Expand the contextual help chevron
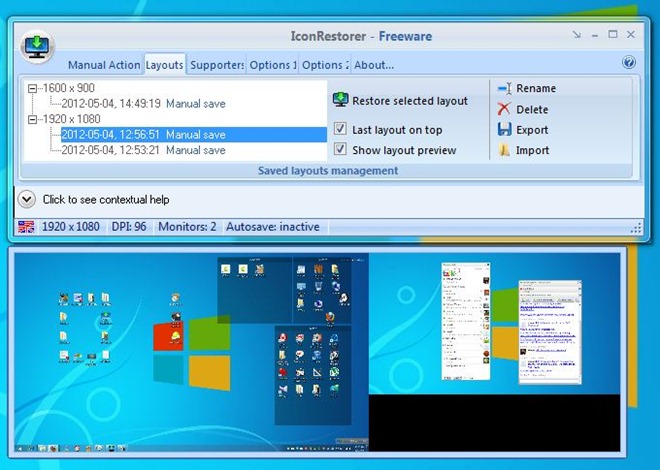 [x=27, y=199]
